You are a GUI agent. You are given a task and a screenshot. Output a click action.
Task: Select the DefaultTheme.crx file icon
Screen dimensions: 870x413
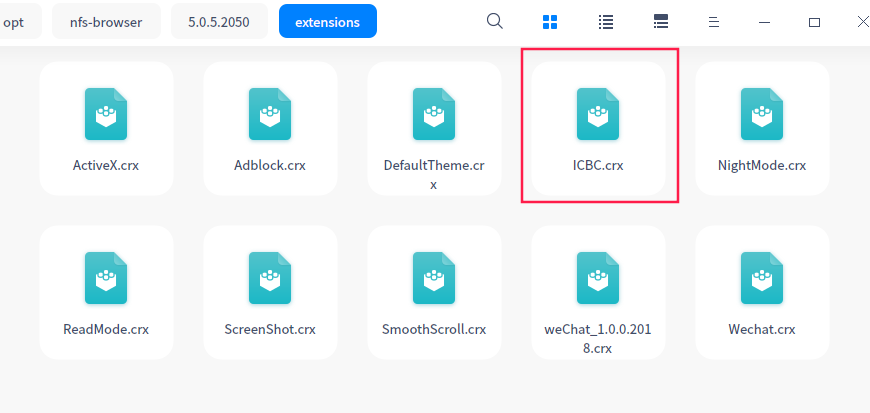point(434,114)
